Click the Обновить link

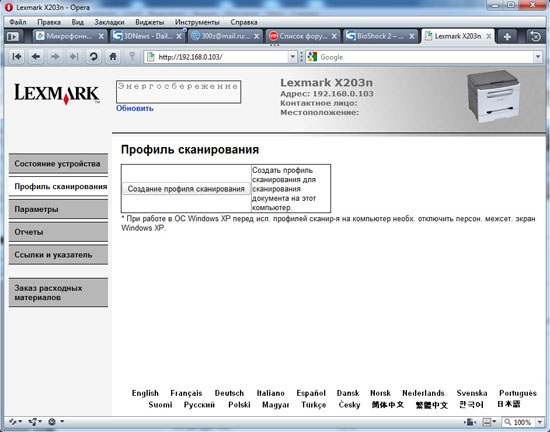(135, 108)
